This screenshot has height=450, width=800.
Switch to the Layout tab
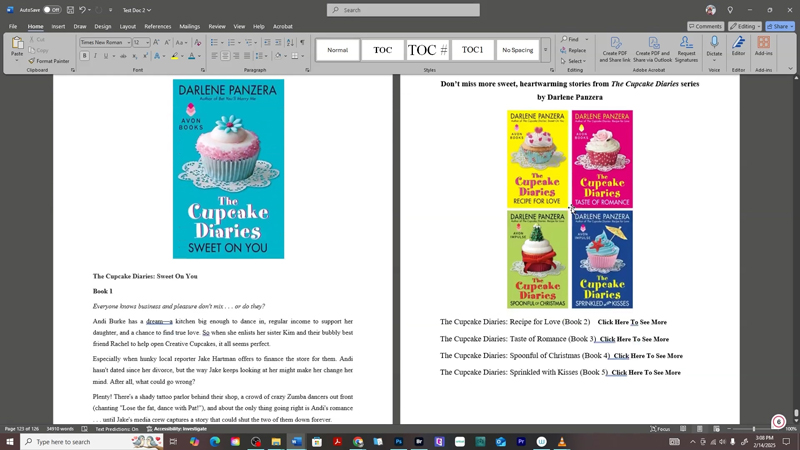(x=128, y=27)
